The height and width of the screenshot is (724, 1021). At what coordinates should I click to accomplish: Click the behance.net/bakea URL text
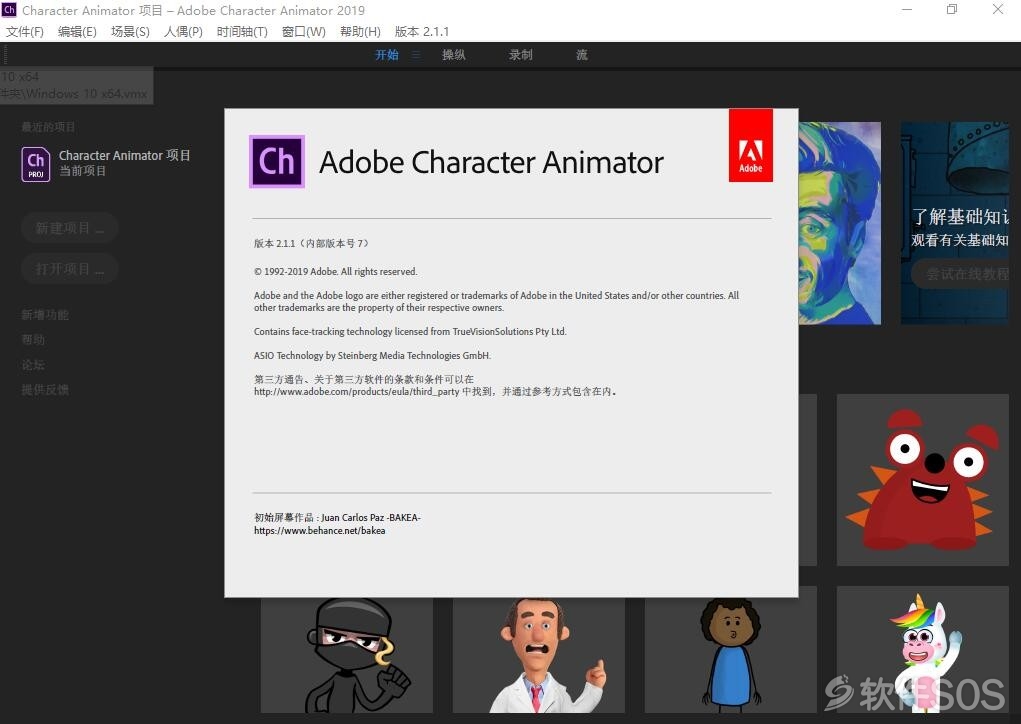(319, 531)
